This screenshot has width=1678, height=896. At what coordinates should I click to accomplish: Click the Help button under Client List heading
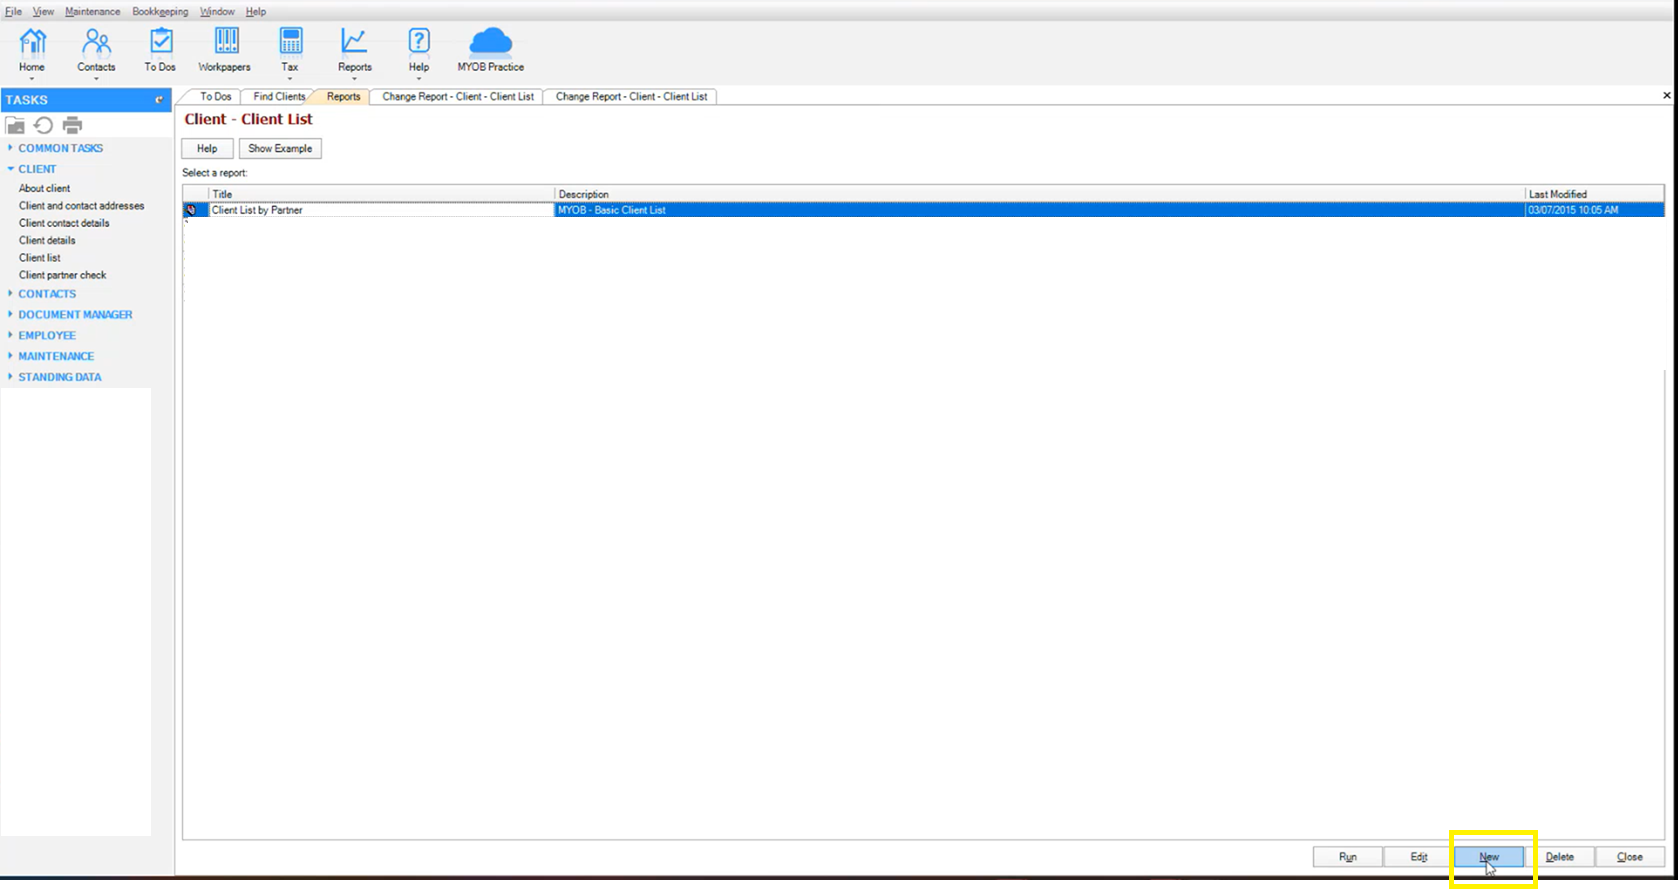click(x=207, y=148)
